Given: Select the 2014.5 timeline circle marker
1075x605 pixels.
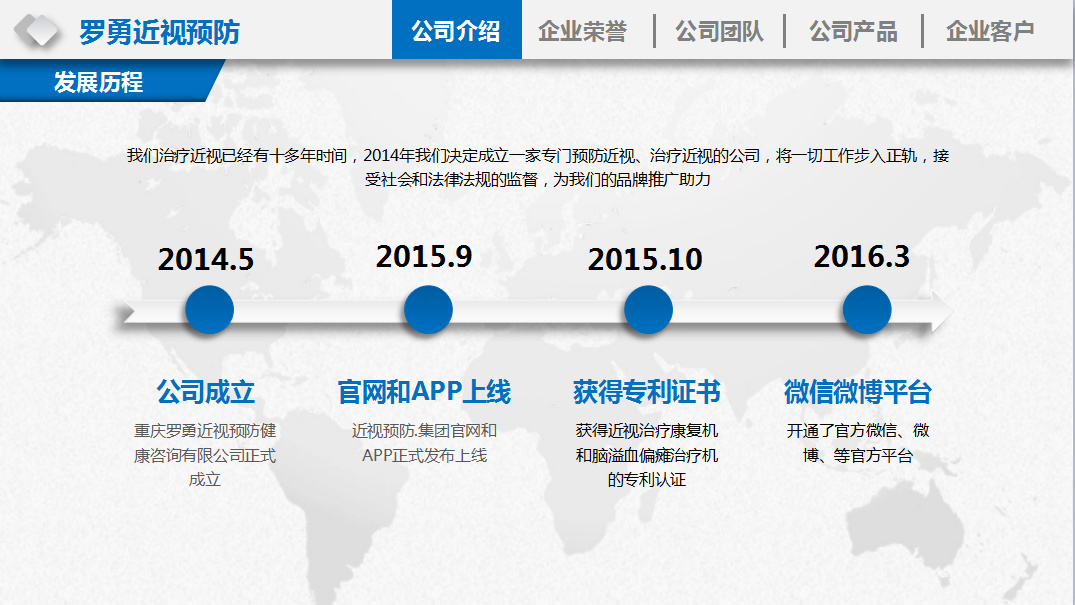Looking at the screenshot, I should pyautogui.click(x=209, y=310).
